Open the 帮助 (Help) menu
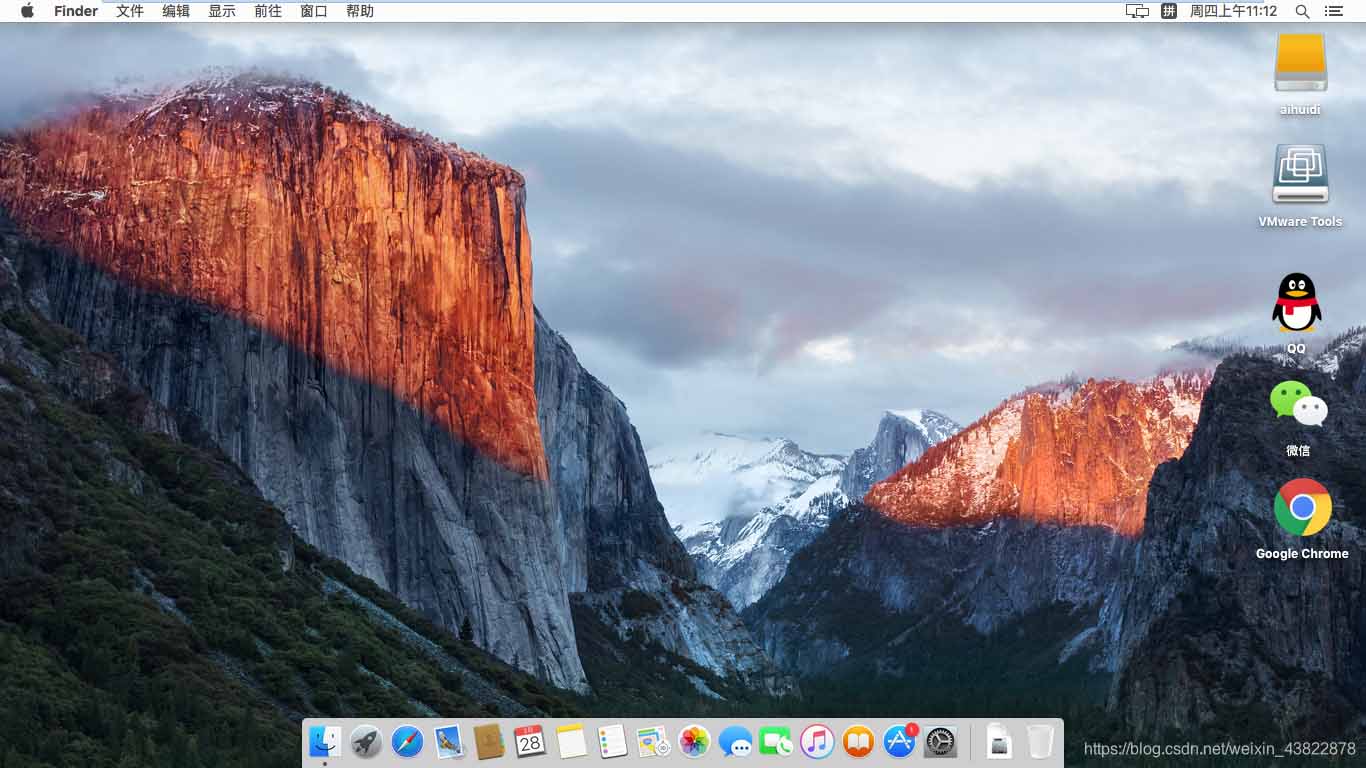Screen dimensions: 1366x768 [x=360, y=11]
